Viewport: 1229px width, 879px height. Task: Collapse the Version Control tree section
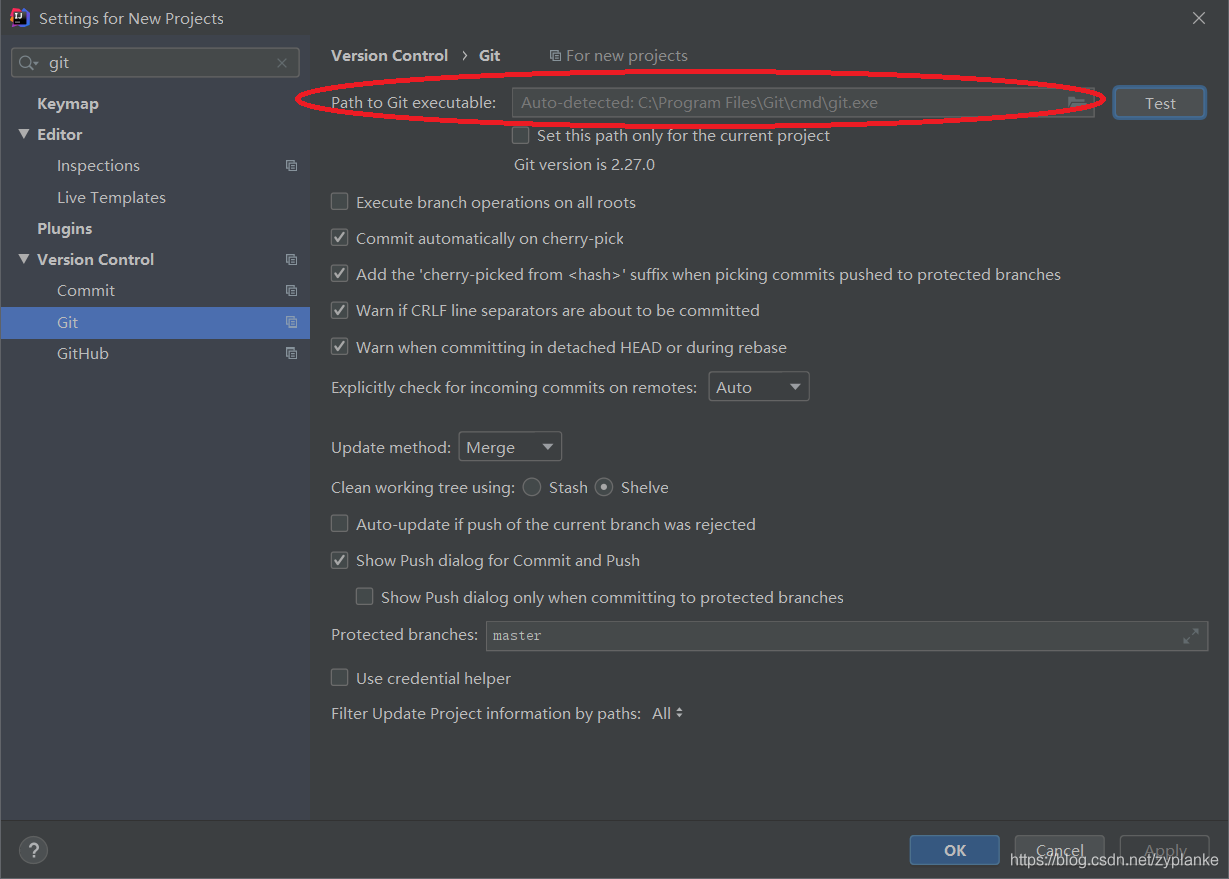[24, 259]
